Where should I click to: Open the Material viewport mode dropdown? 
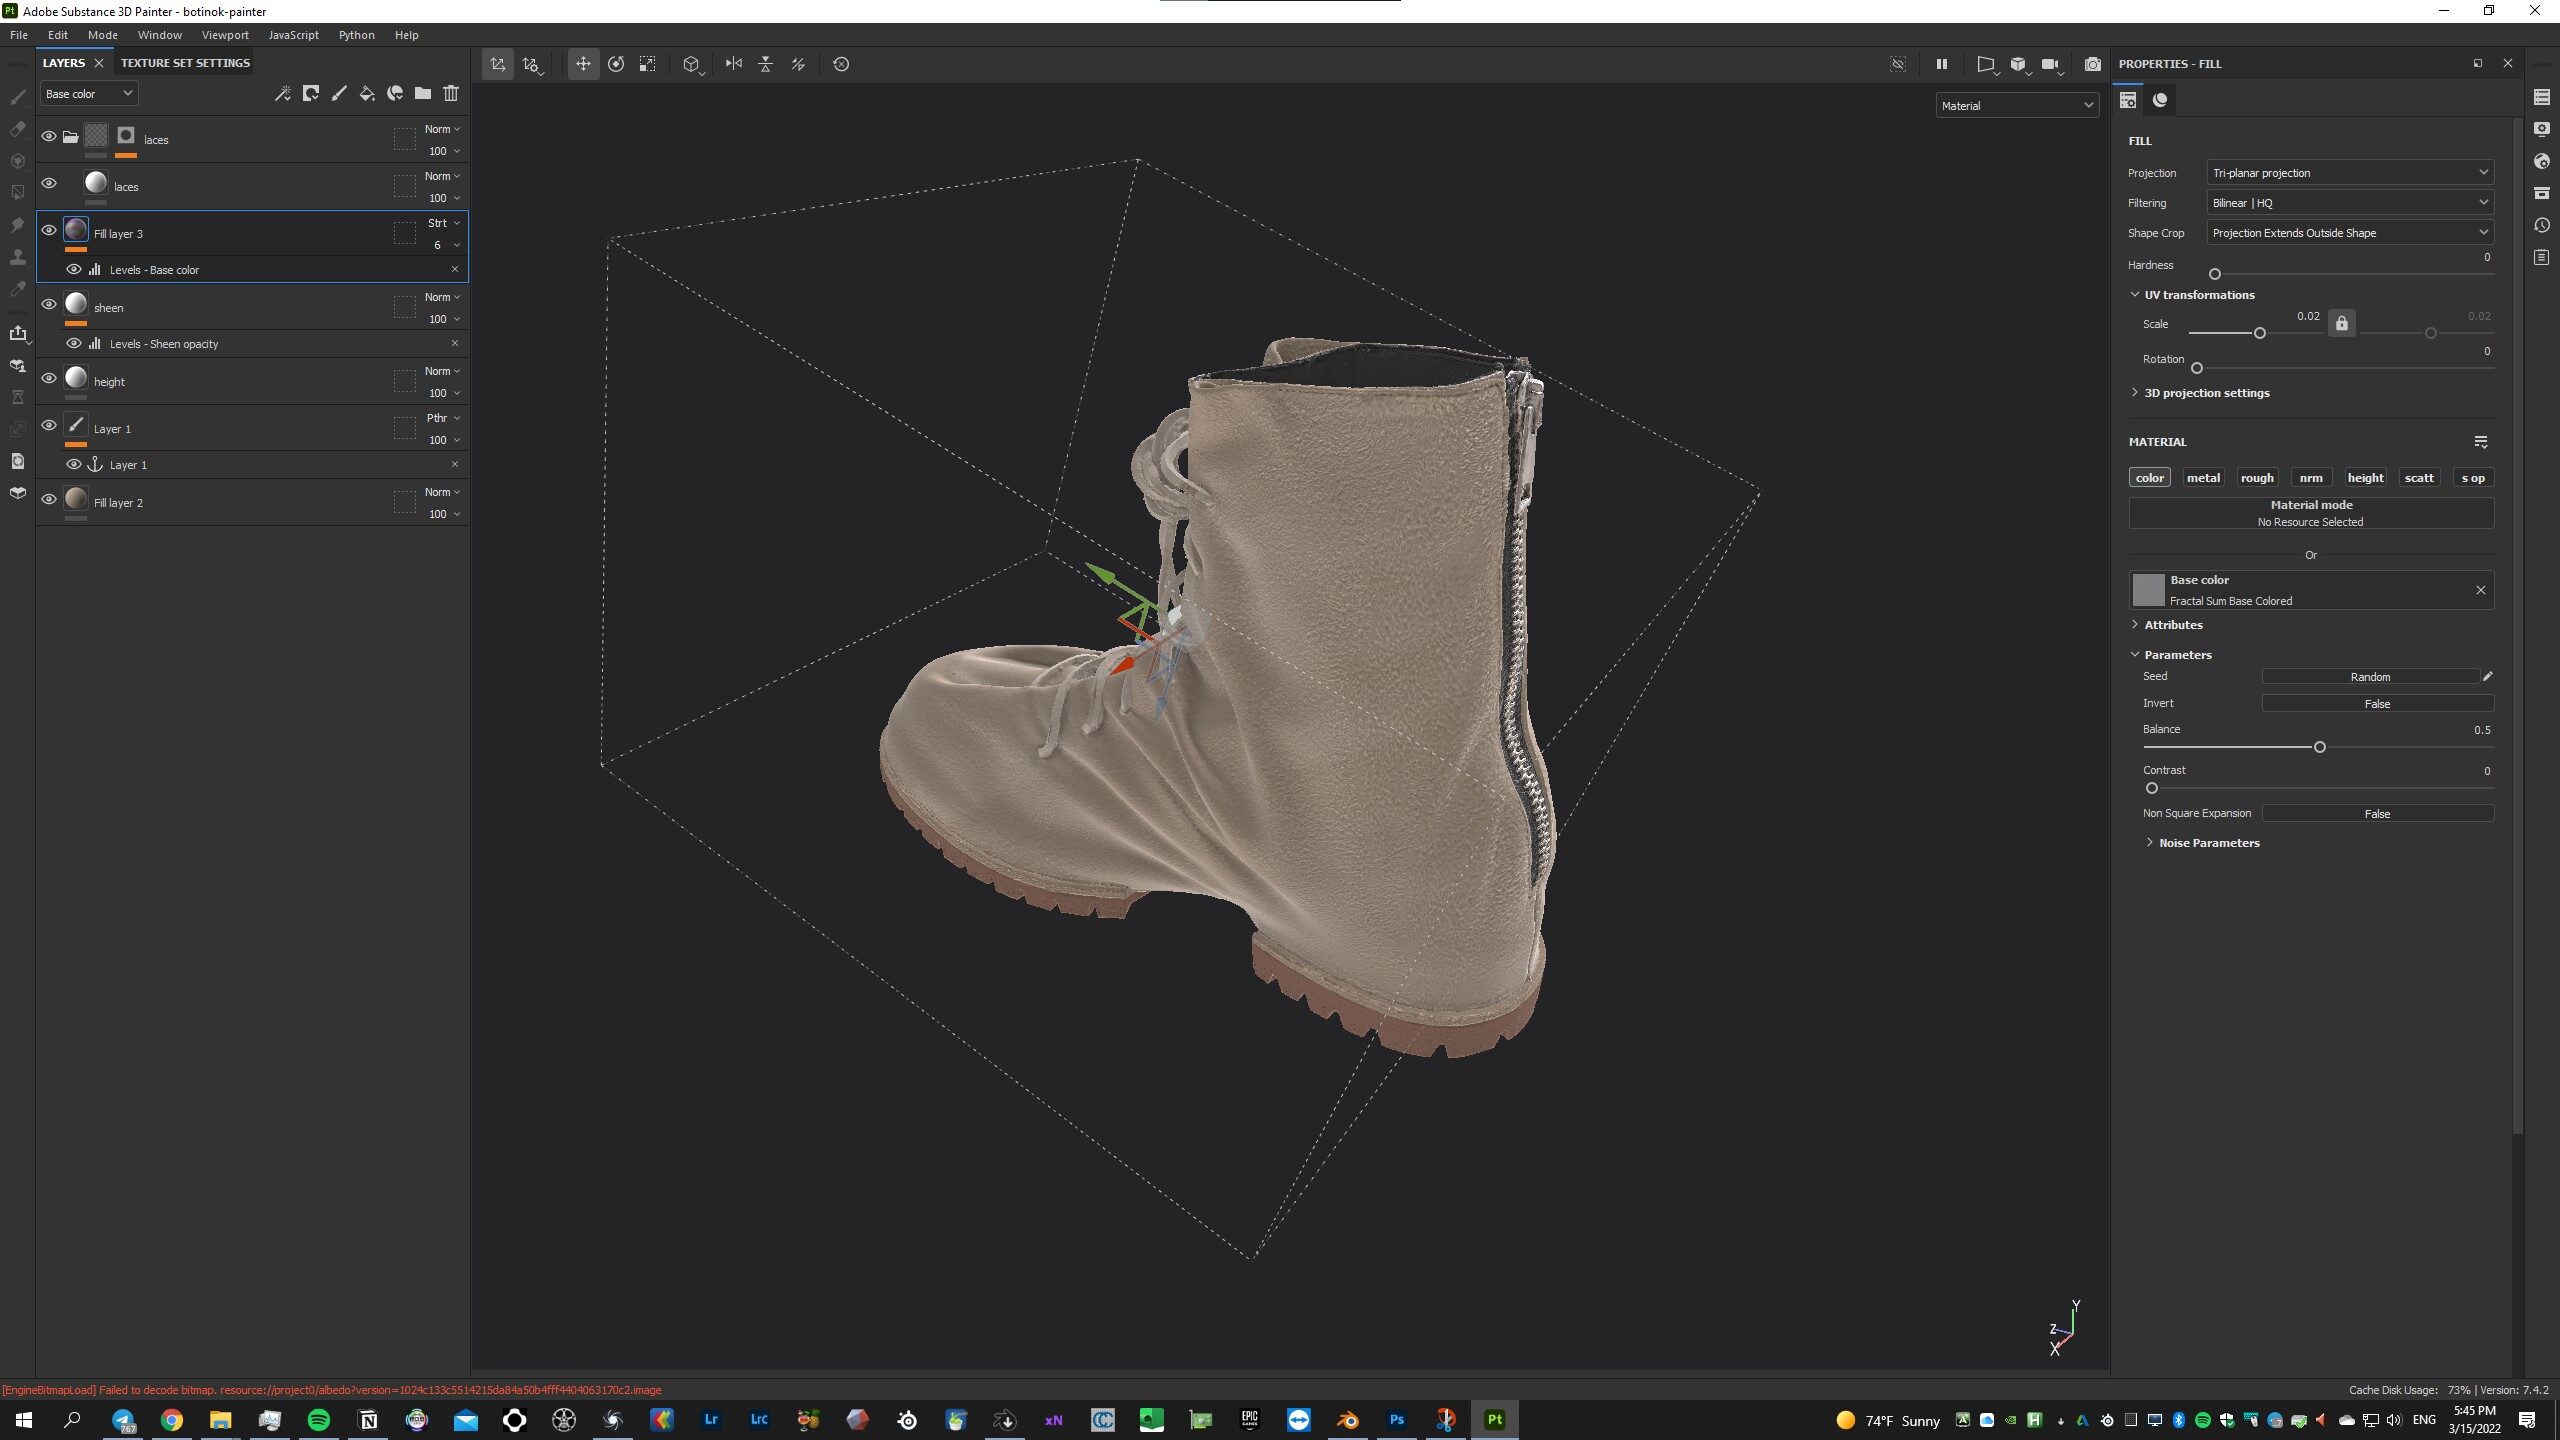click(2017, 105)
